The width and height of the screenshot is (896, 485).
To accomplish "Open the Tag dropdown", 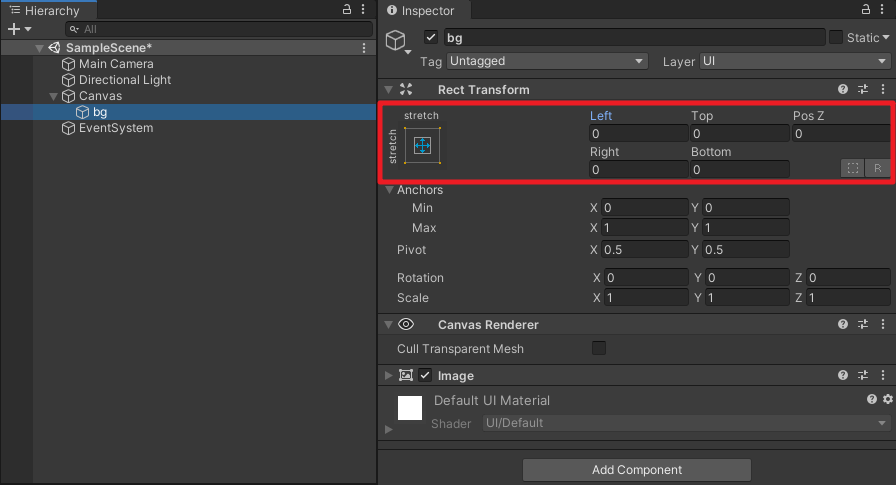I will tap(547, 61).
